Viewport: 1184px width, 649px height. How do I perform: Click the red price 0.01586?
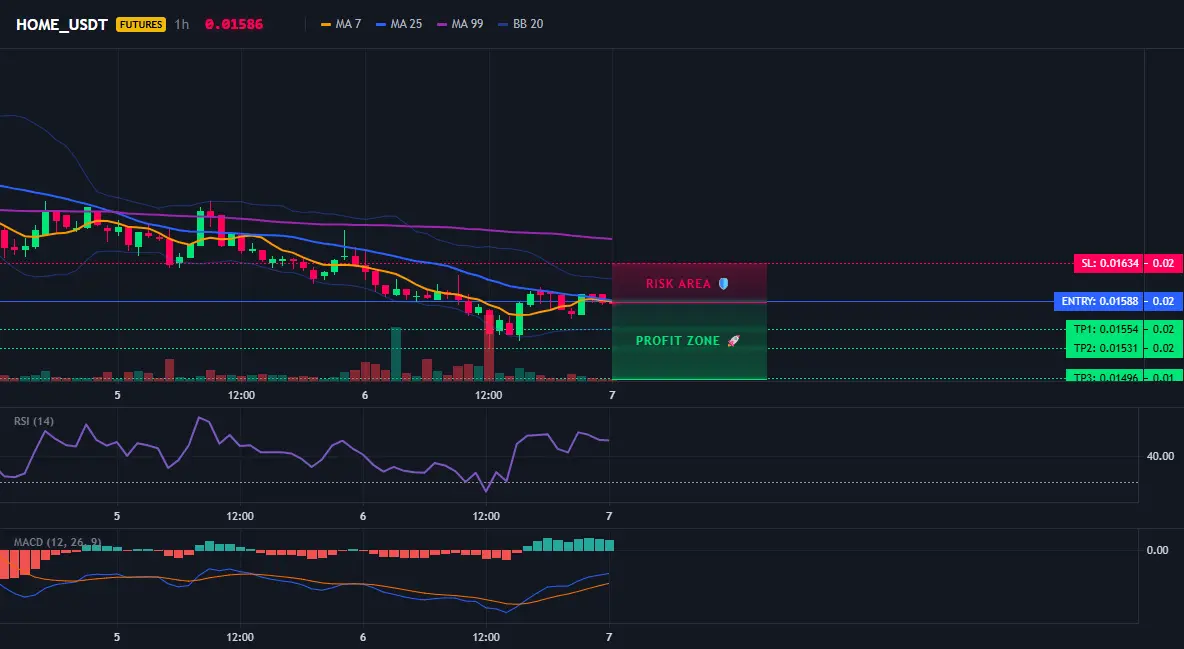[234, 24]
